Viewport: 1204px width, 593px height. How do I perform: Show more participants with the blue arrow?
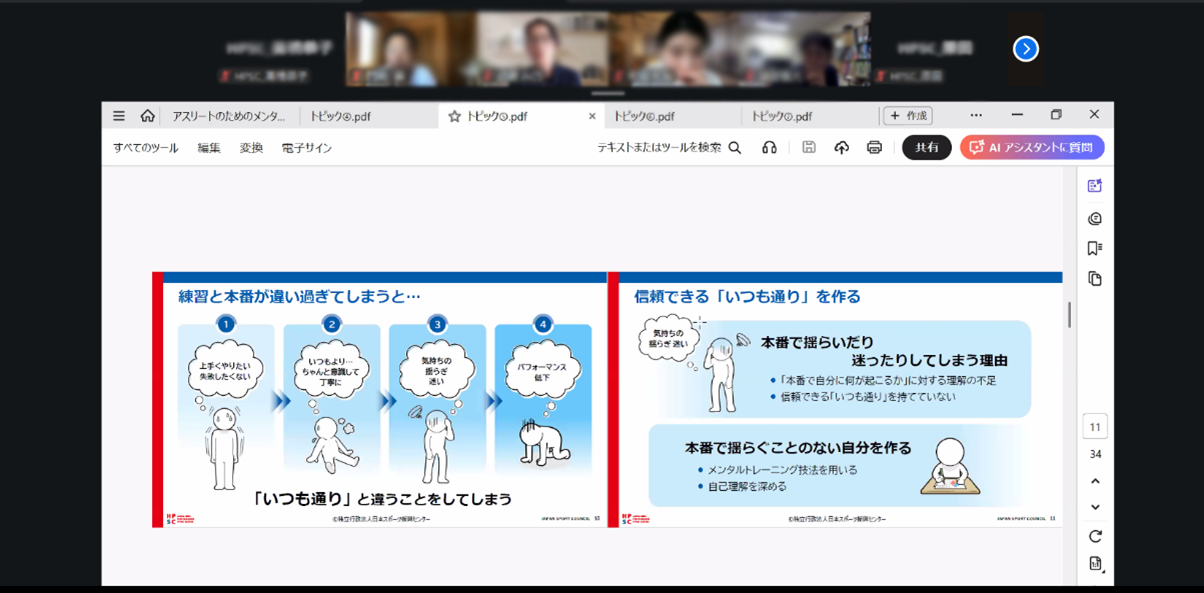click(1025, 49)
